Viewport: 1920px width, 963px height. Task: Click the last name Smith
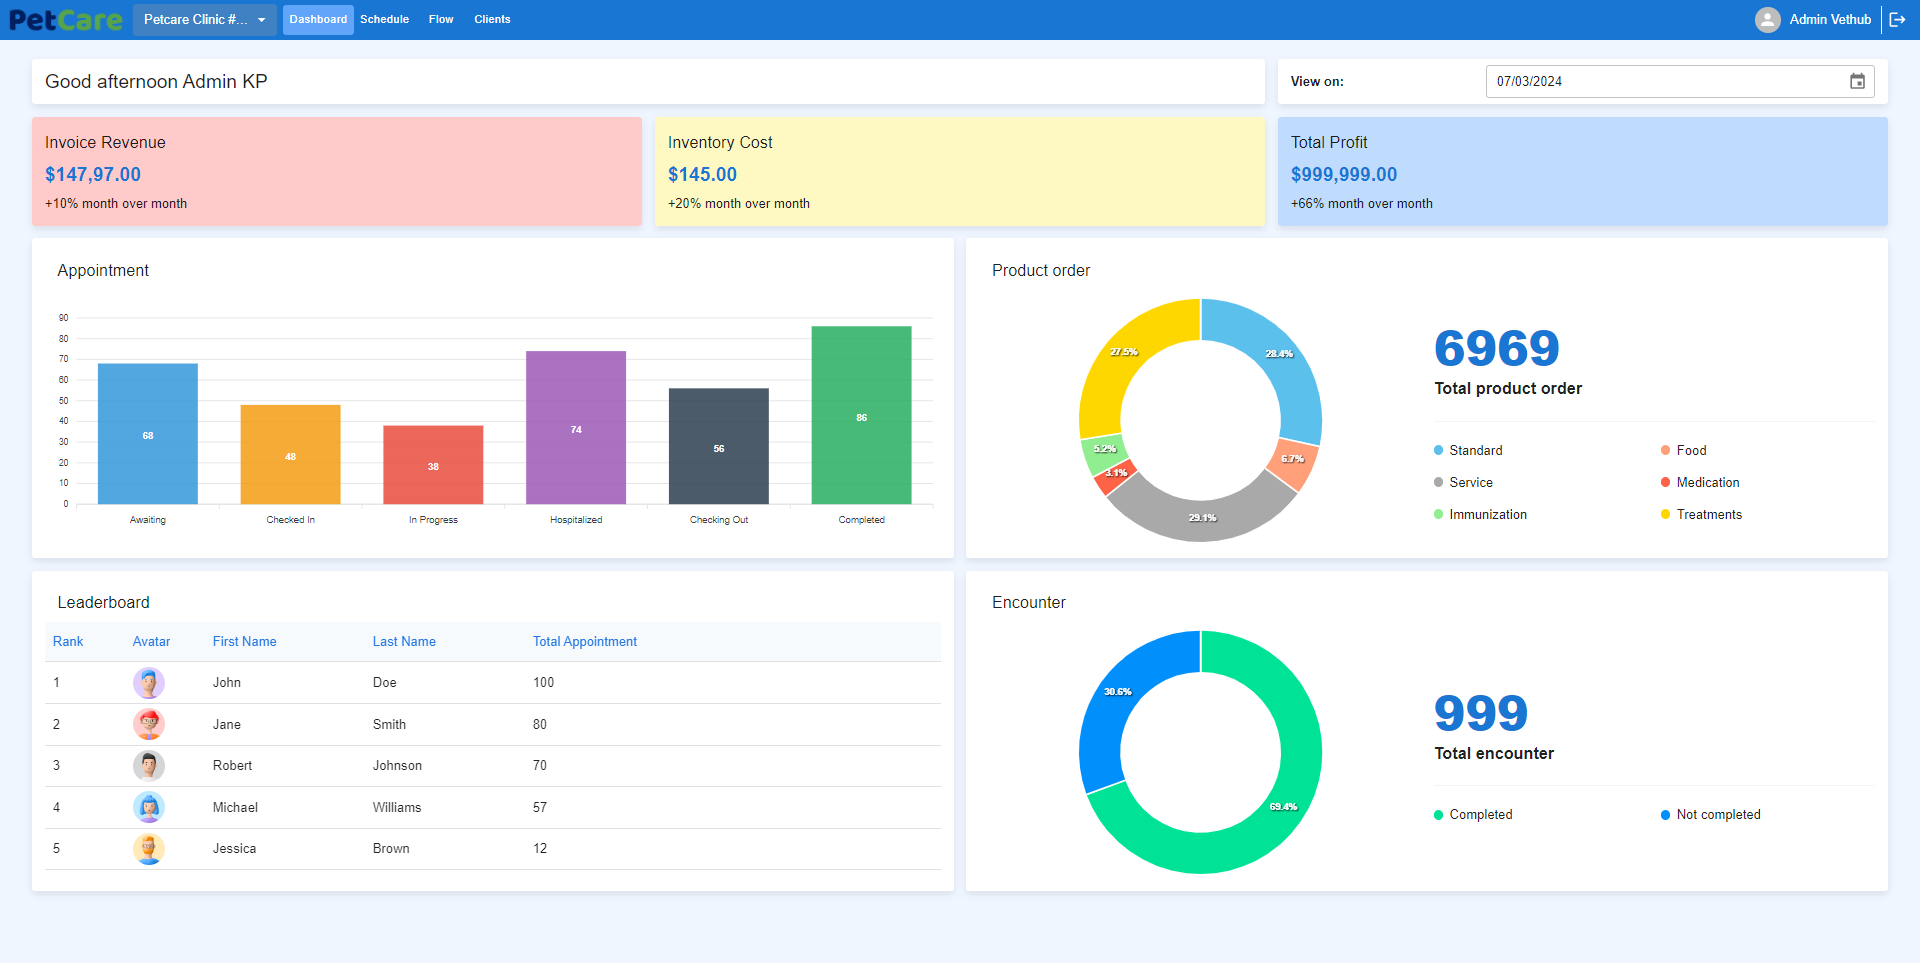[389, 725]
